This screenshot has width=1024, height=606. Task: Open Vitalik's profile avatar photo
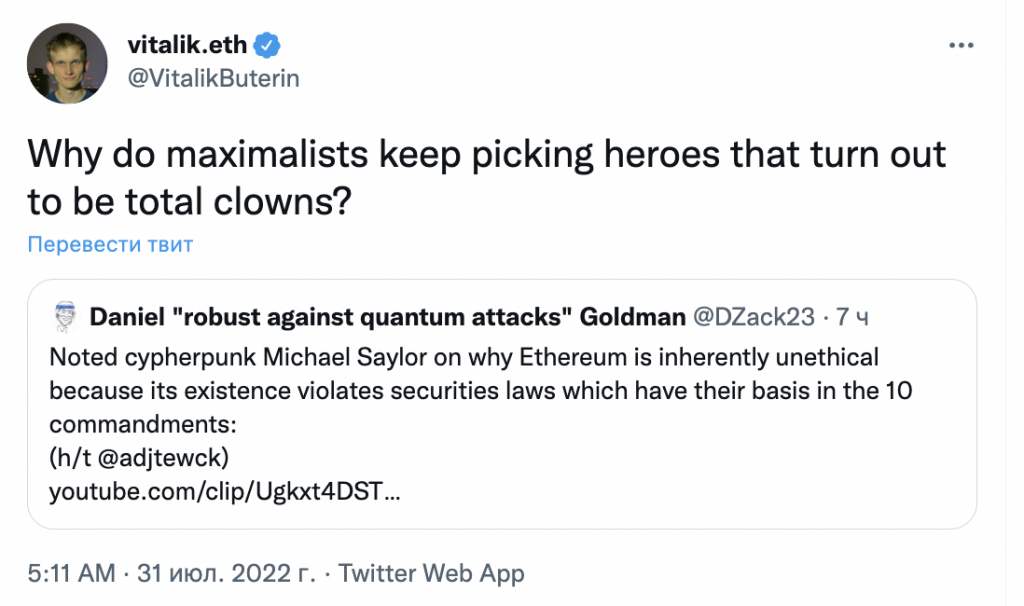pos(67,63)
